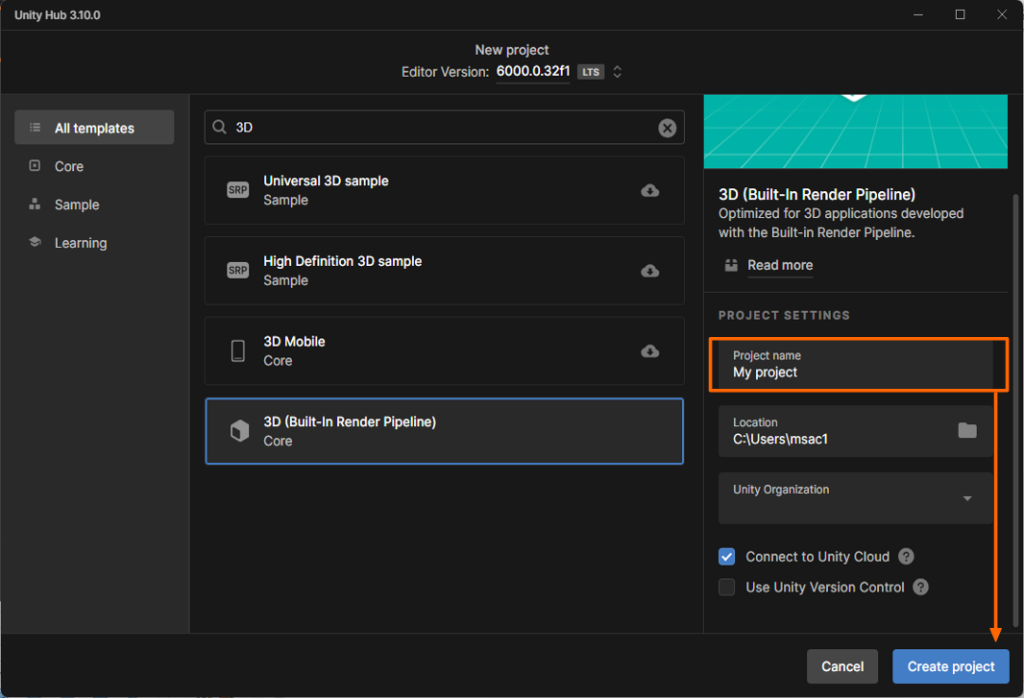Download the Universal 3D sample template
The image size is (1024, 698).
pos(650,190)
